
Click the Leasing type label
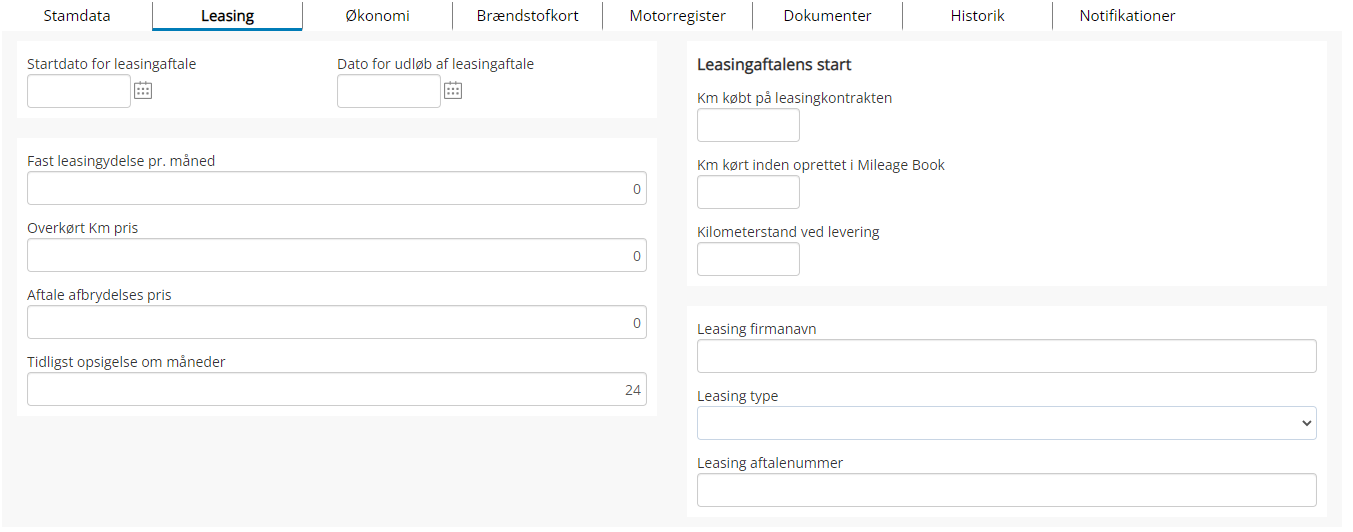tap(737, 396)
